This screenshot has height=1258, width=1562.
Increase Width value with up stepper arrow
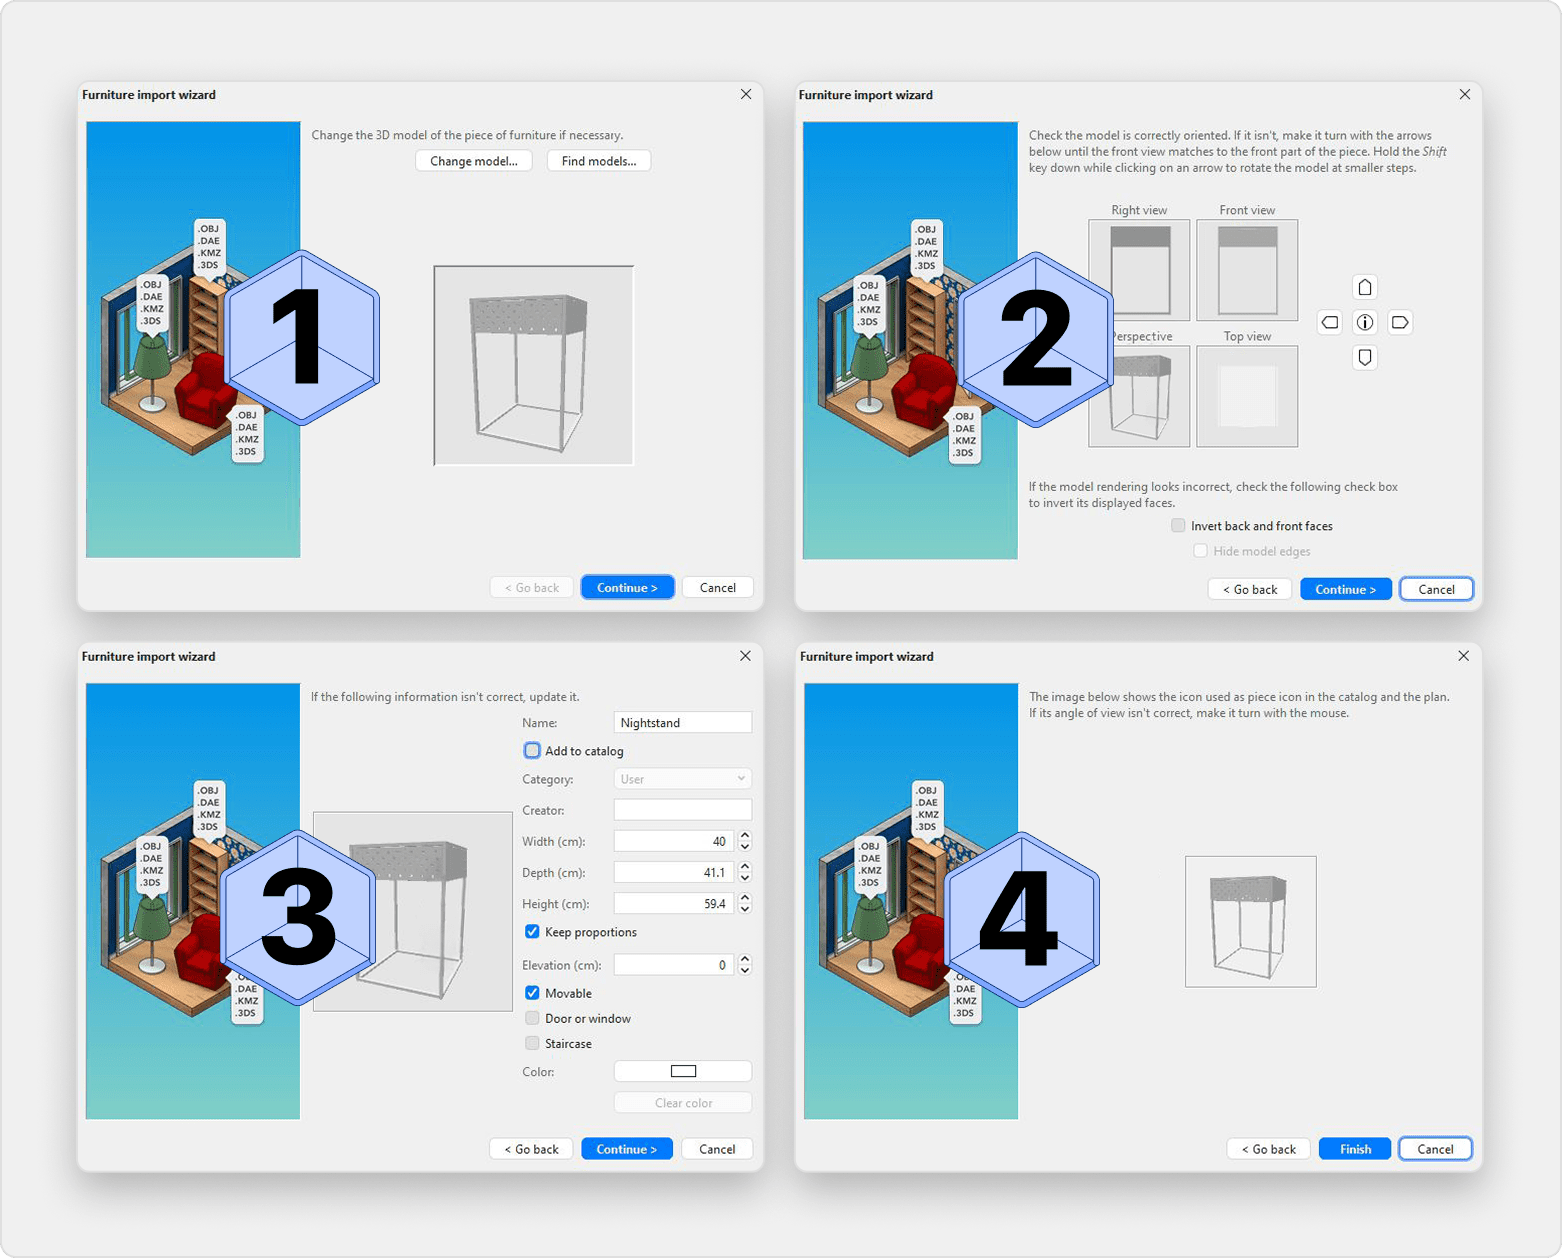click(745, 836)
